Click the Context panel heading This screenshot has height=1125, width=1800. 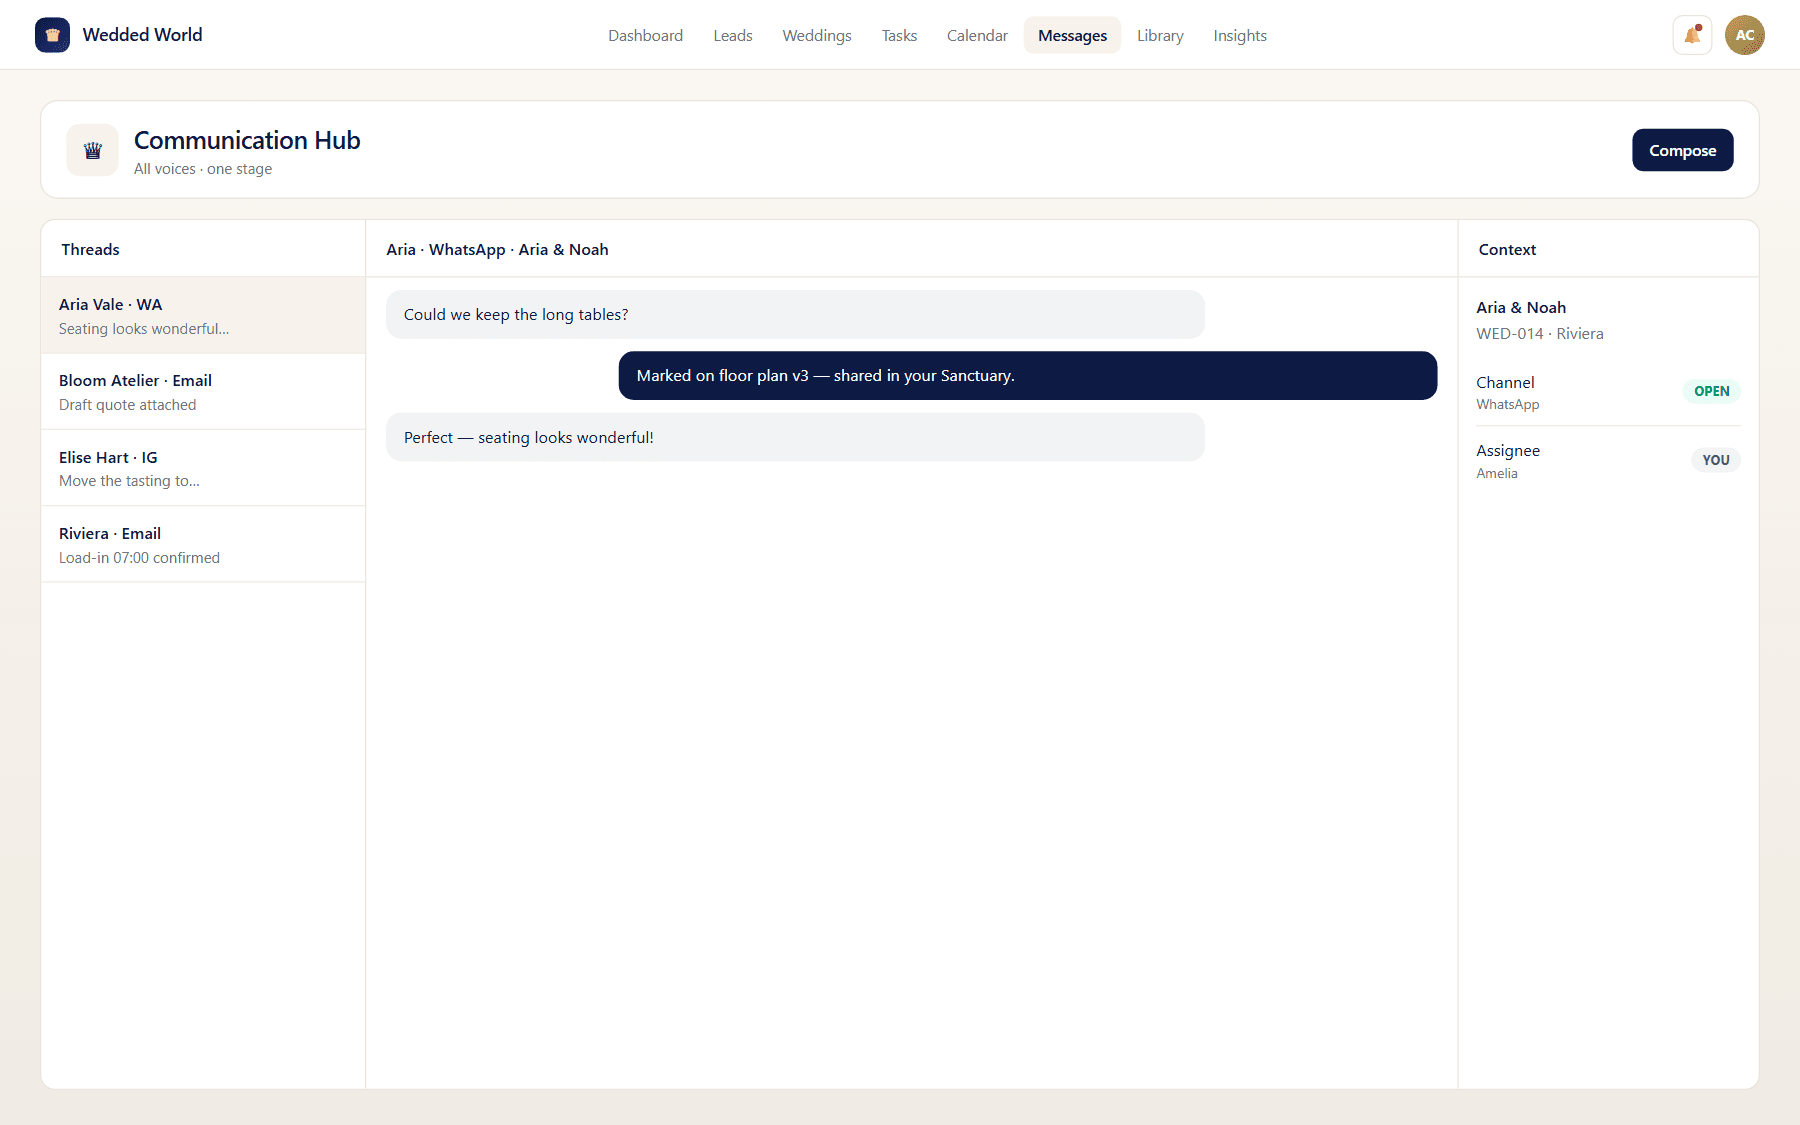pos(1507,249)
